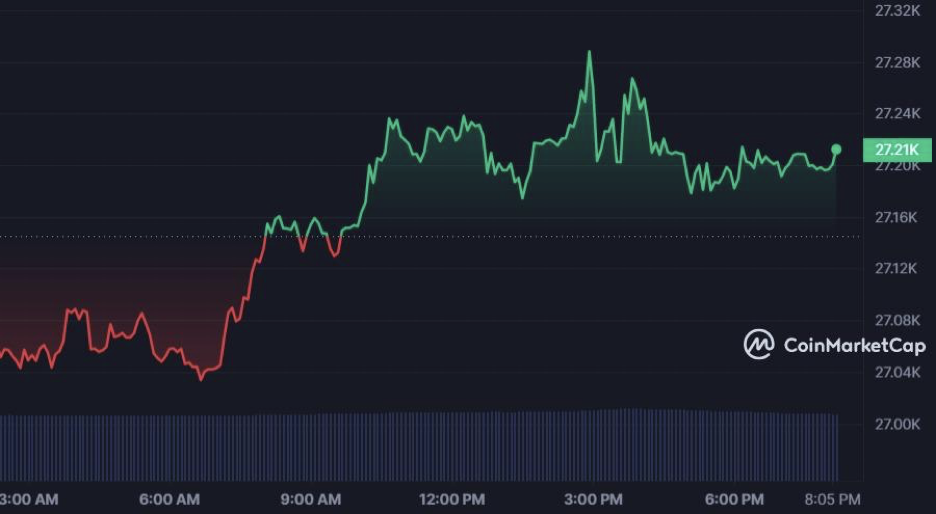
Task: Click the 3:00 AM time axis label
Action: (x=29, y=499)
